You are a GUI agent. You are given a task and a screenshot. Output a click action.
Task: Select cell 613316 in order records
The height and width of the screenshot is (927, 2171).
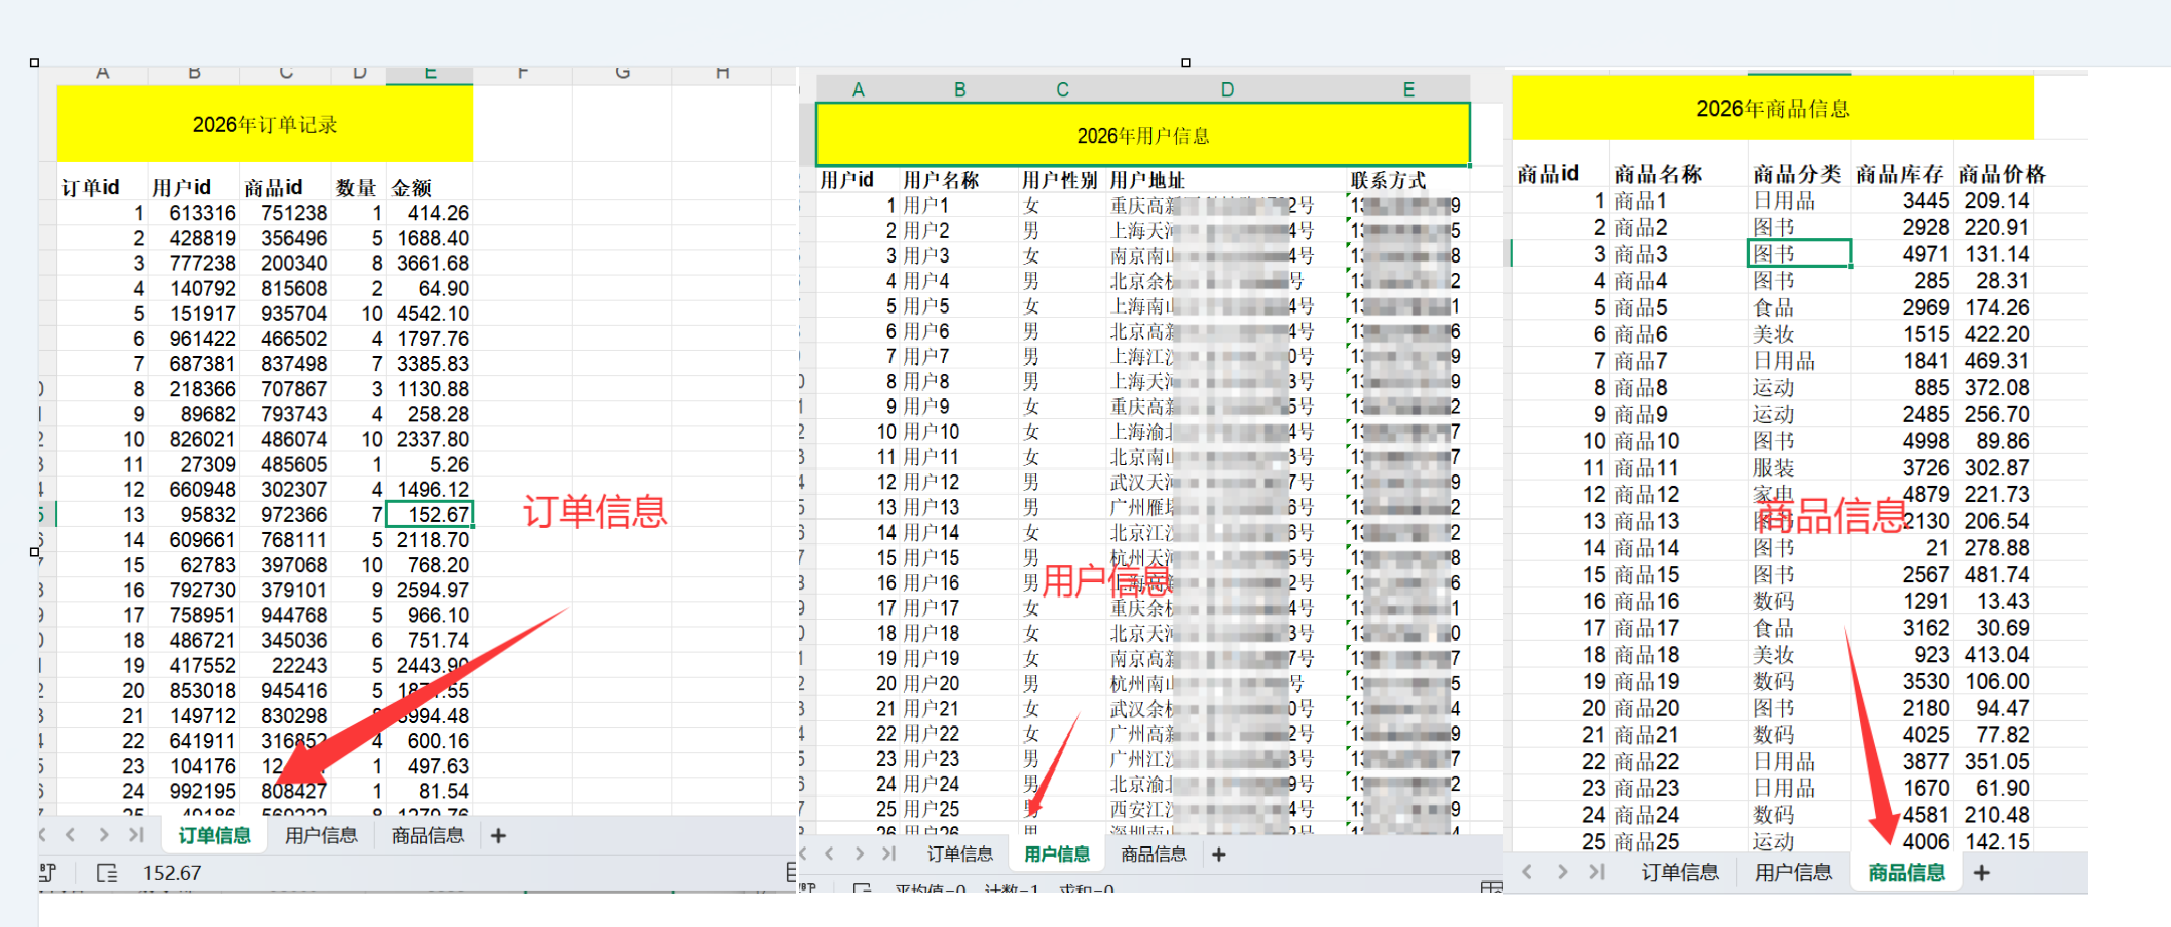click(194, 213)
